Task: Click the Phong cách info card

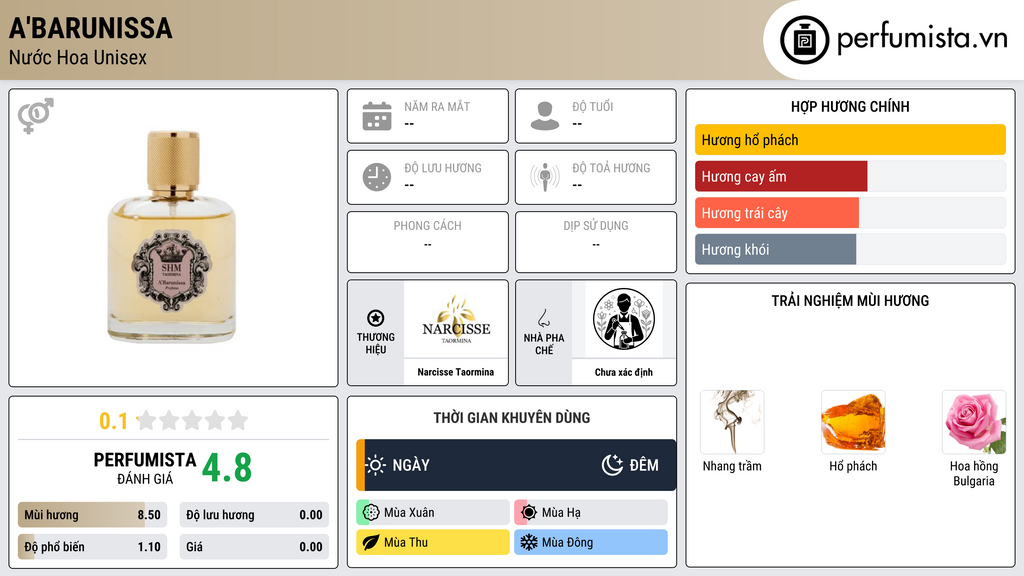Action: tap(428, 242)
